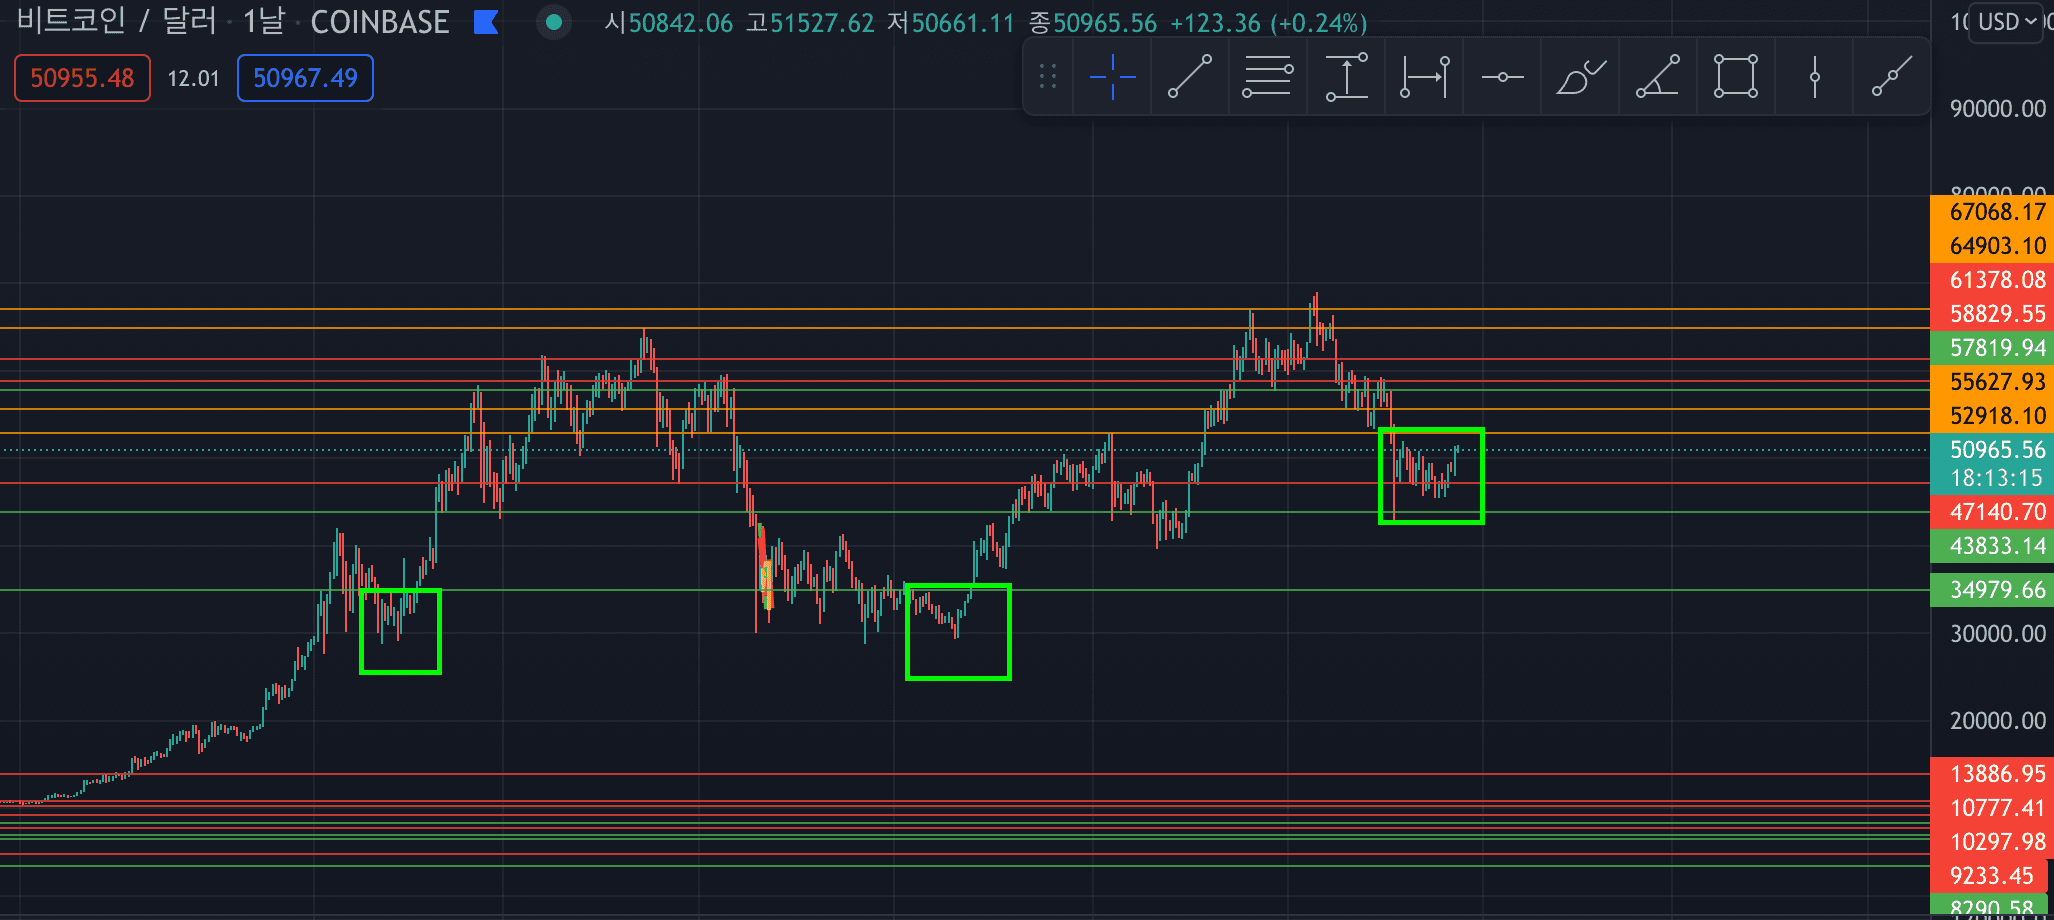
Task: Click the spread value 12.01
Action: point(193,78)
